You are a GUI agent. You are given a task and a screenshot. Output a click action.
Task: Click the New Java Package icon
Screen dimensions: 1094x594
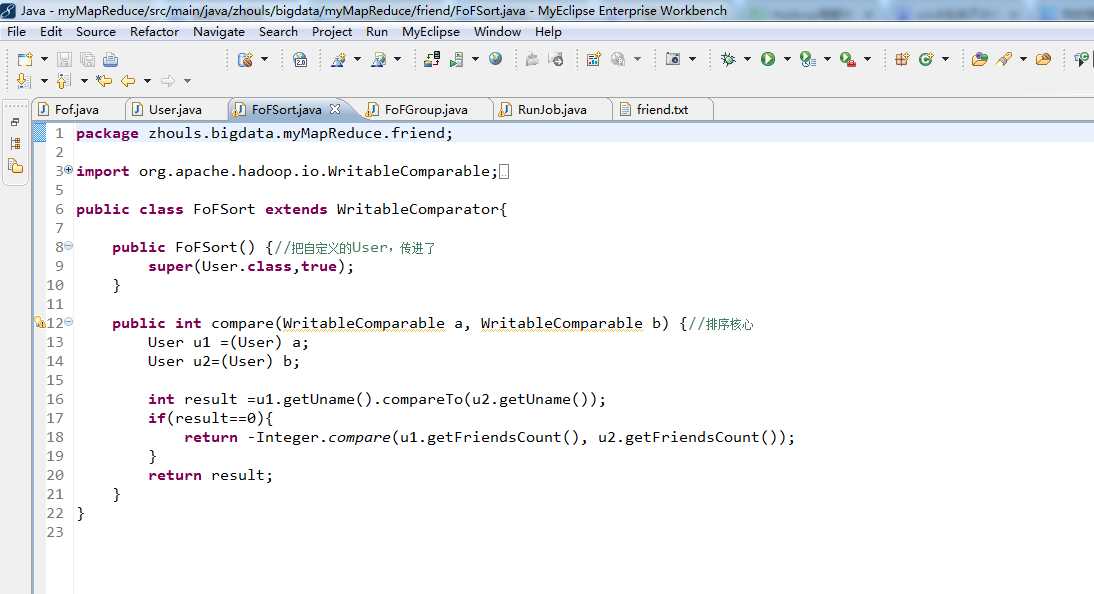902,59
